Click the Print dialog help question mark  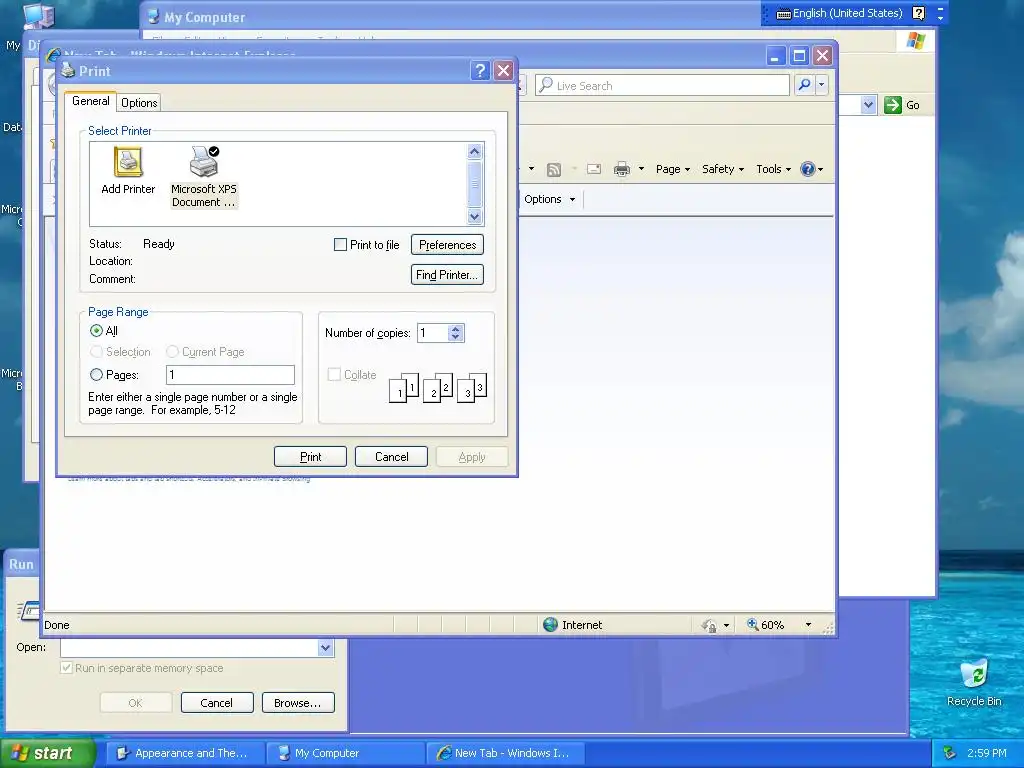tap(480, 71)
